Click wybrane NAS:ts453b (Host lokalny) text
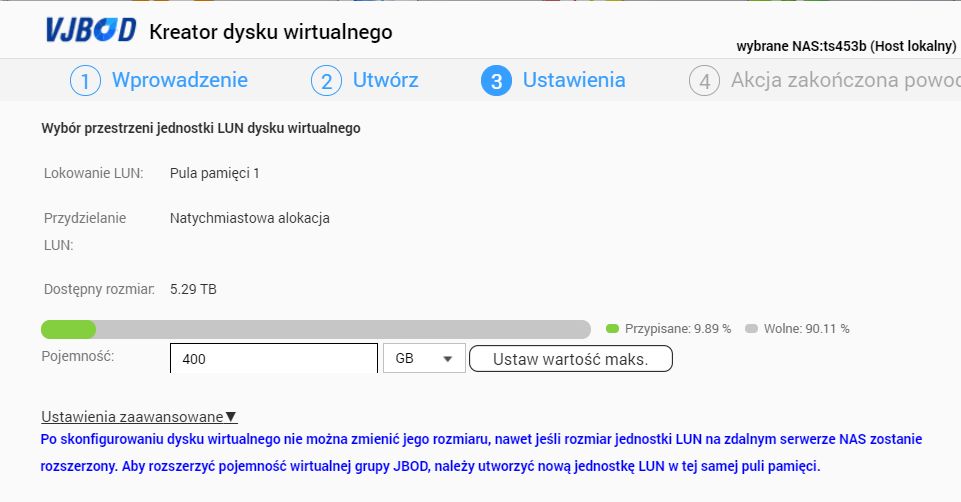This screenshot has width=961, height=502. click(846, 46)
